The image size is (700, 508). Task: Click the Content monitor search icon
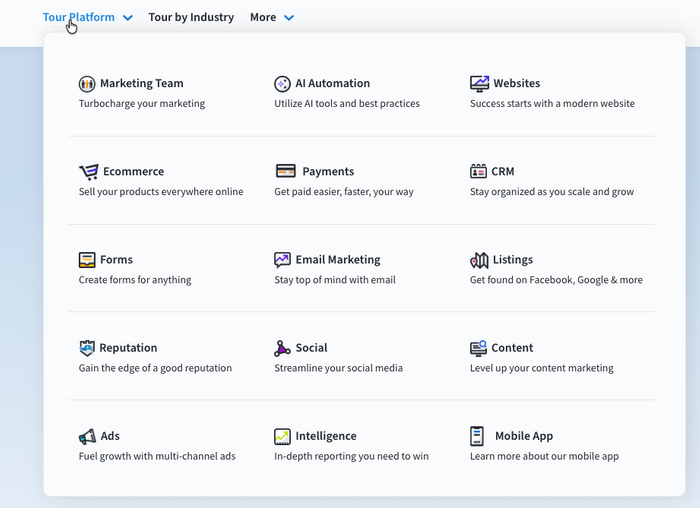(x=478, y=348)
